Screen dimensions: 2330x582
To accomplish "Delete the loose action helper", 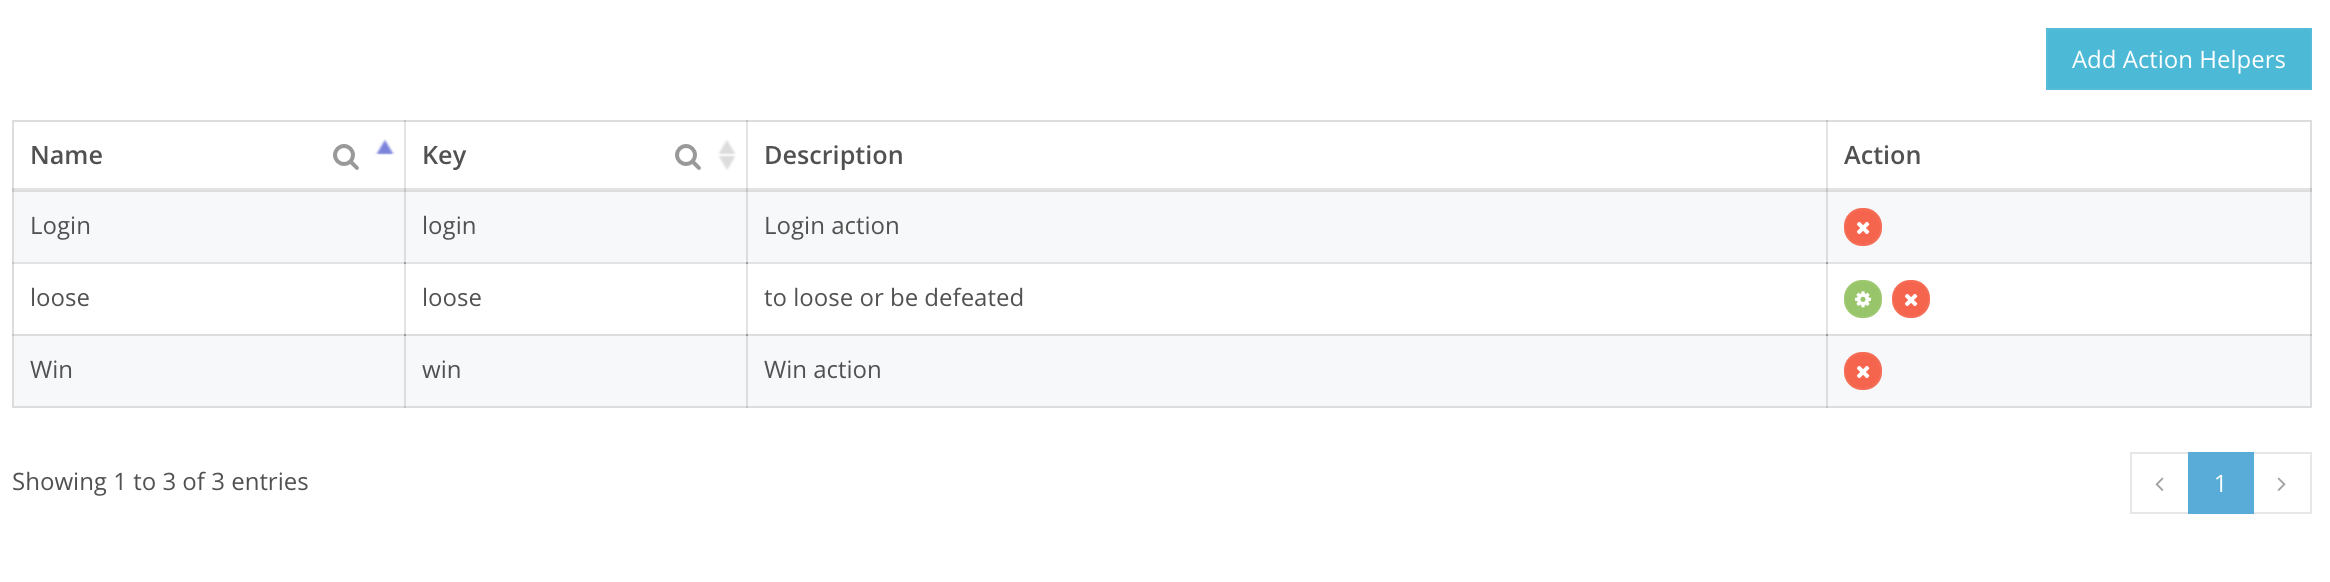I will pos(1910,297).
